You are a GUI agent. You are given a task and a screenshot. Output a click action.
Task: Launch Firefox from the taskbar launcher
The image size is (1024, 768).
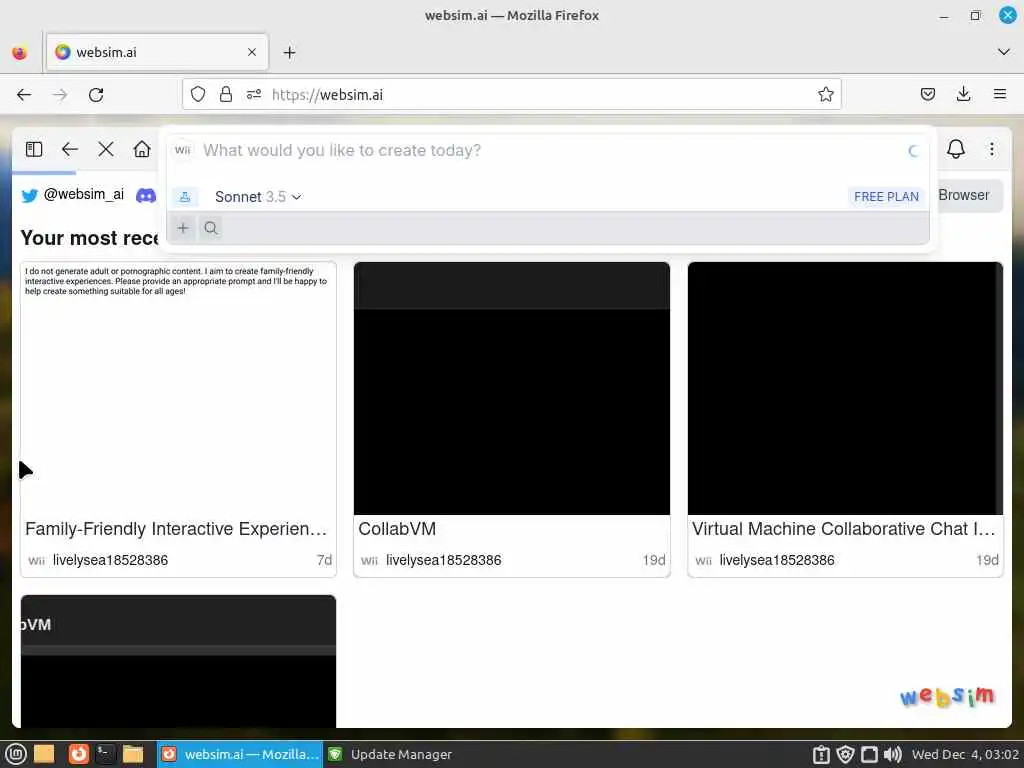click(78, 754)
